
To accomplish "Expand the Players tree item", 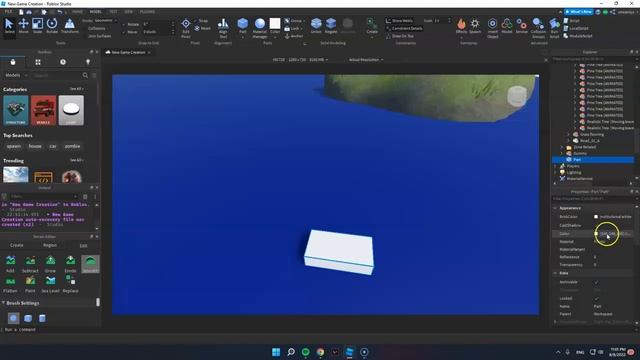I will (x=556, y=166).
